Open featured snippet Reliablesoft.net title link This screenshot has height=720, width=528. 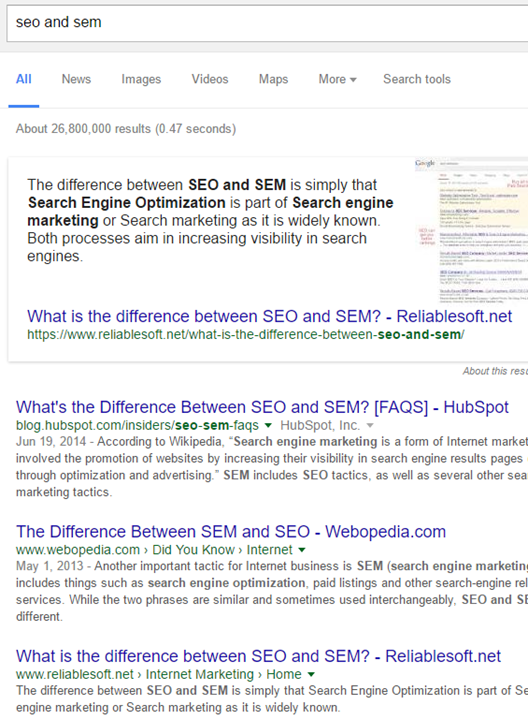click(270, 316)
